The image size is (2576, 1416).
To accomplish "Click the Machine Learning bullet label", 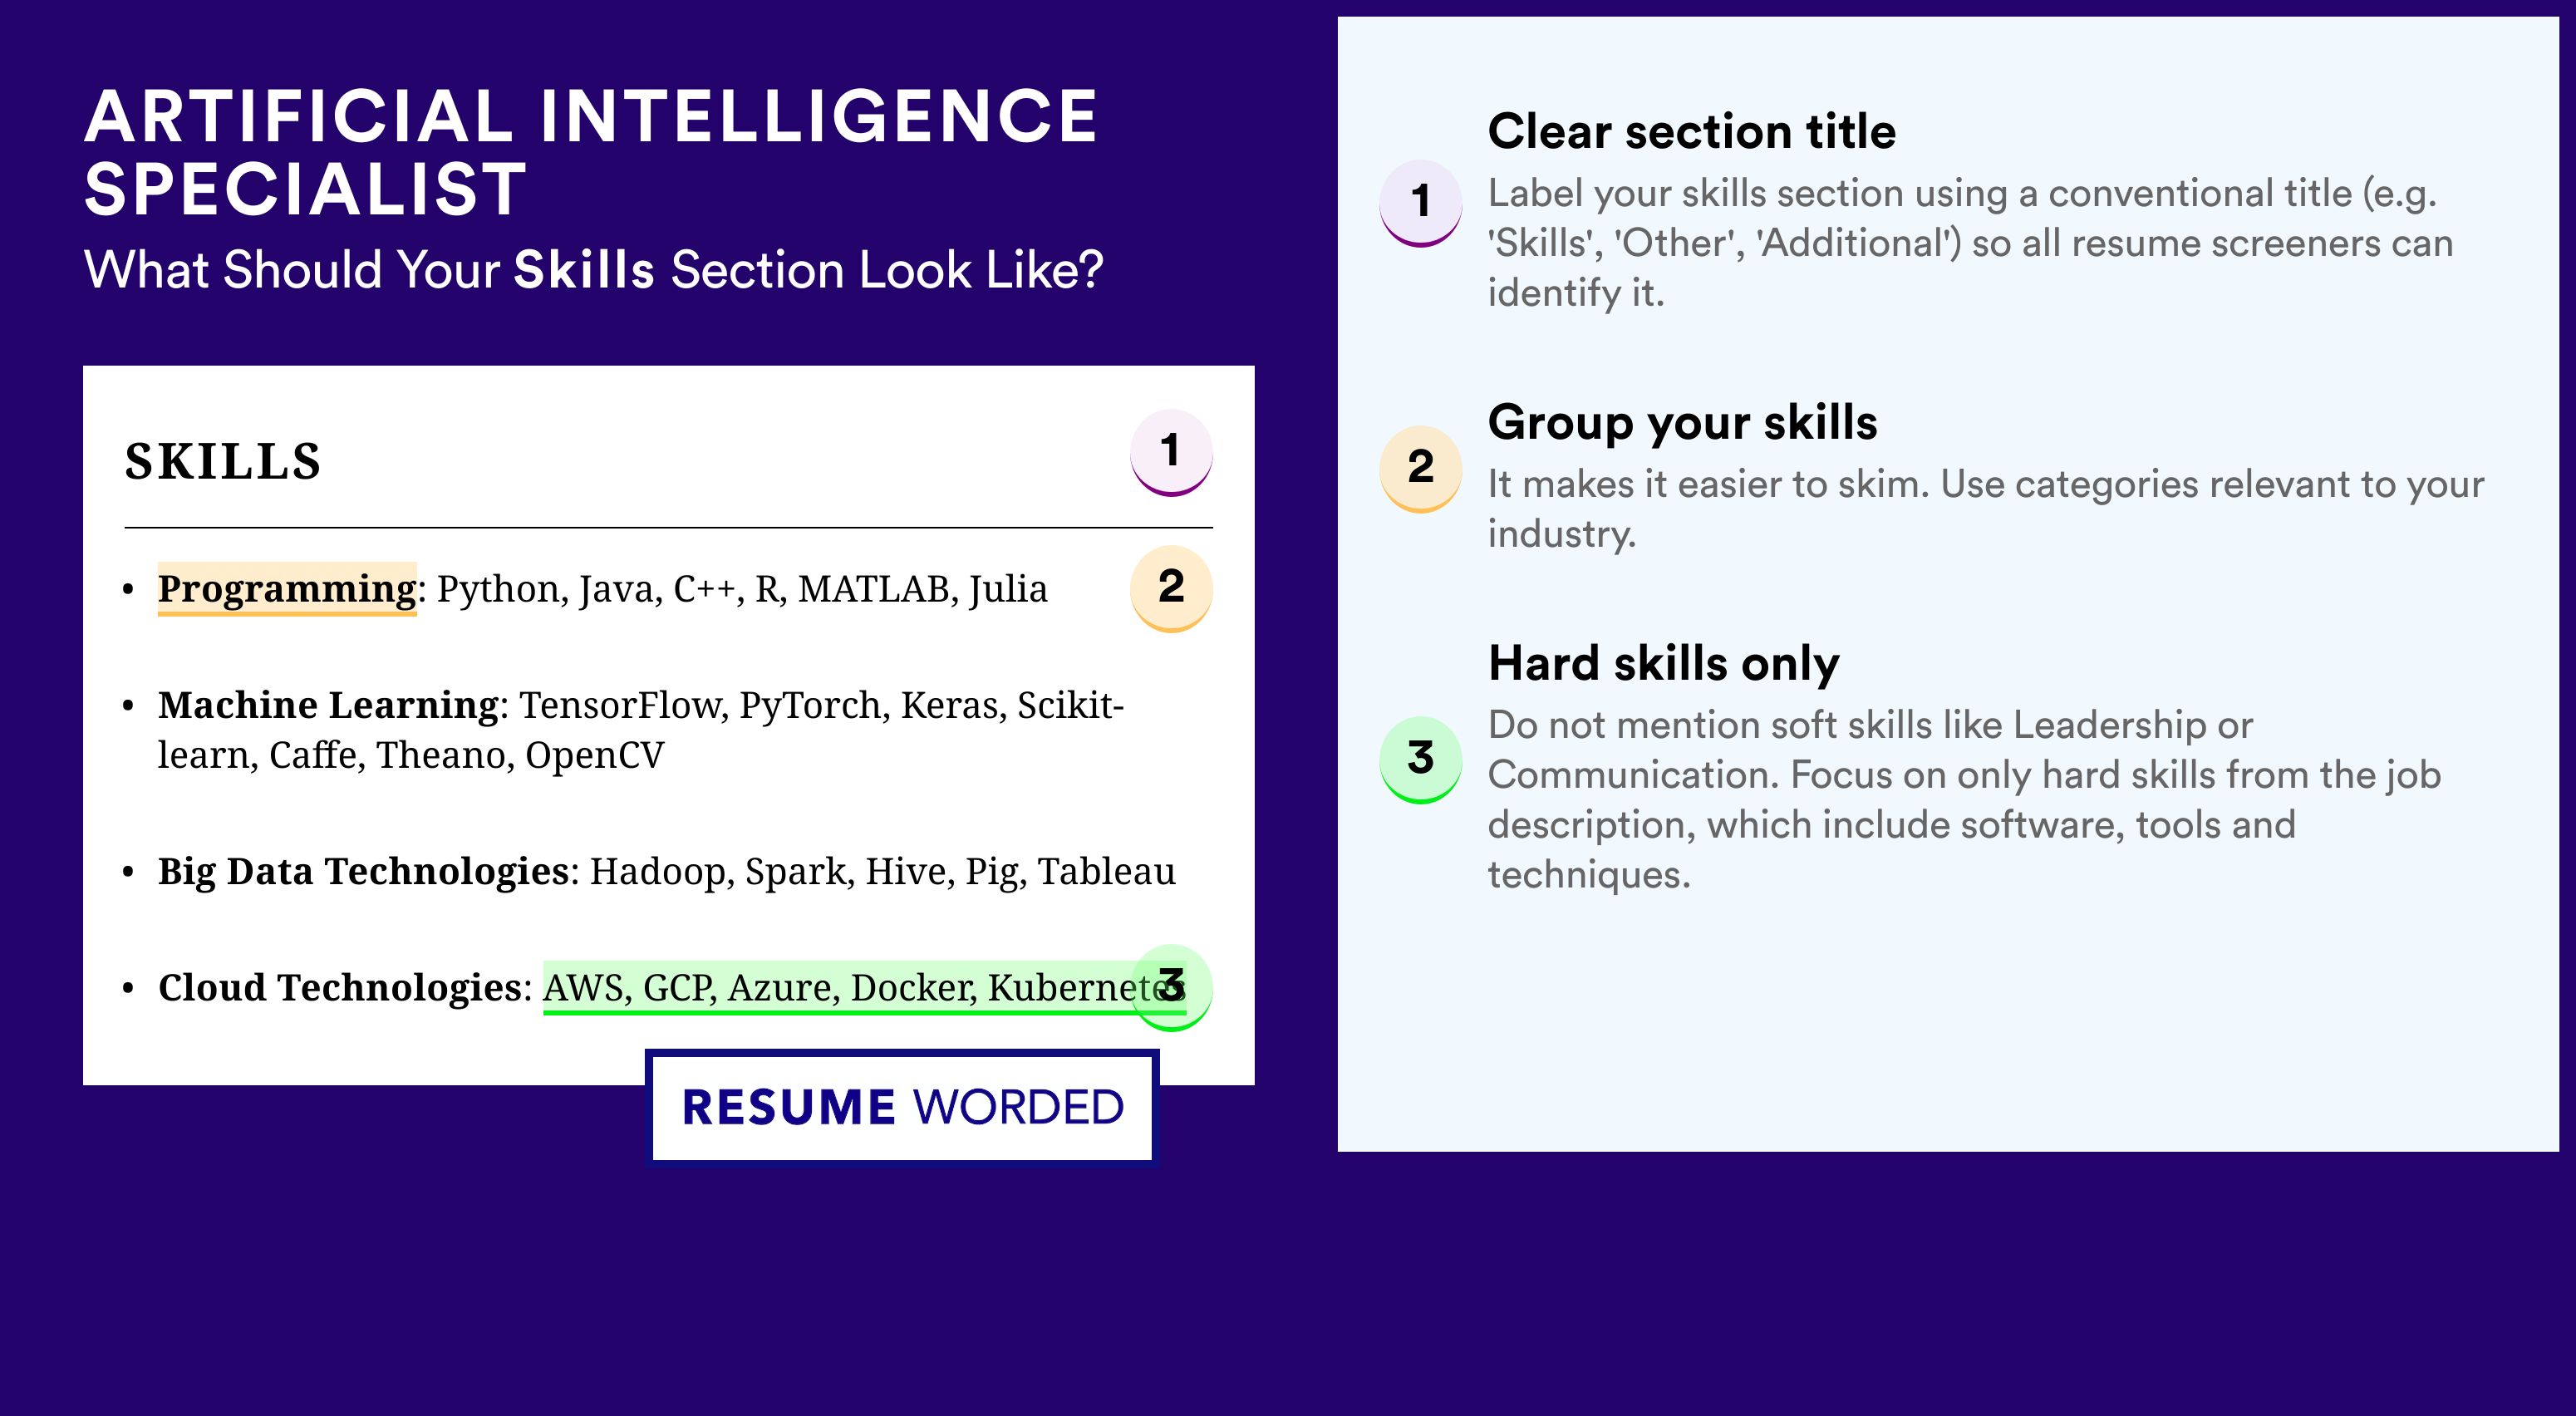I will tap(328, 706).
